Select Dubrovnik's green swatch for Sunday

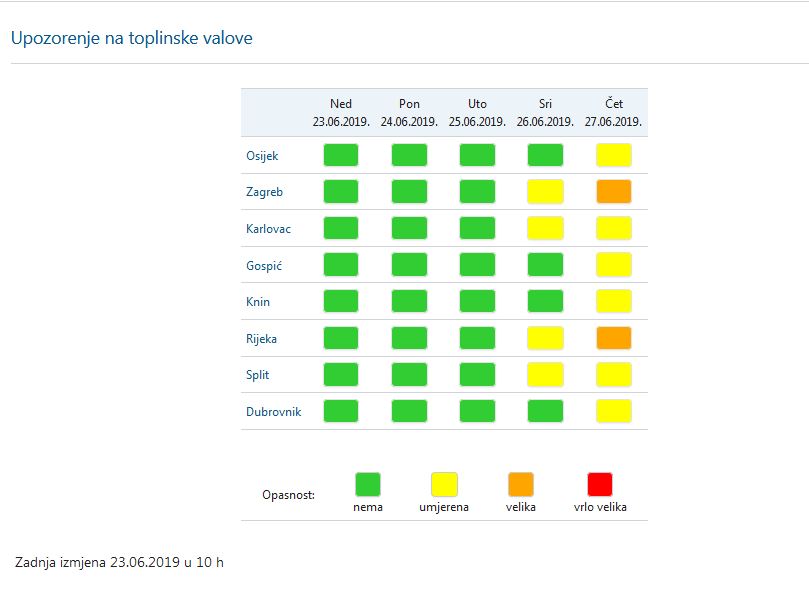tap(341, 411)
